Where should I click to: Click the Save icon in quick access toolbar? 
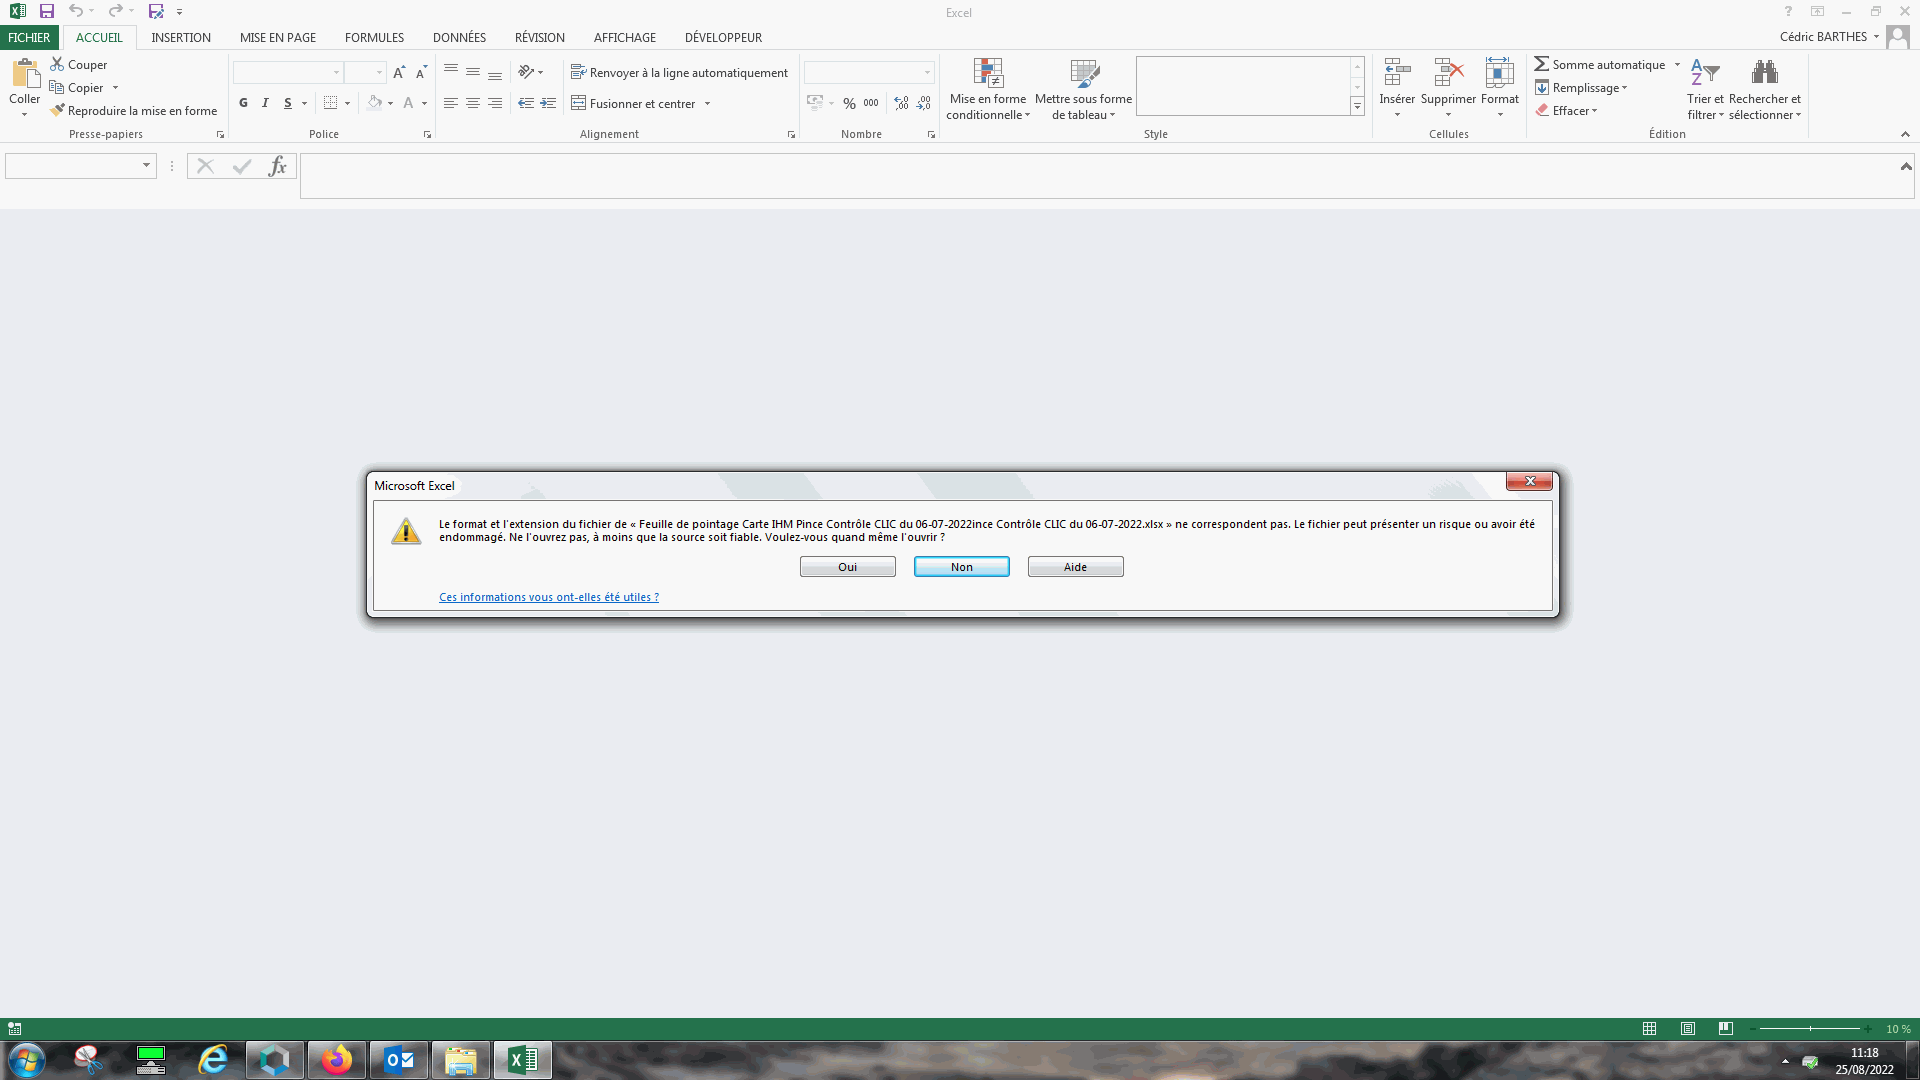[x=46, y=12]
